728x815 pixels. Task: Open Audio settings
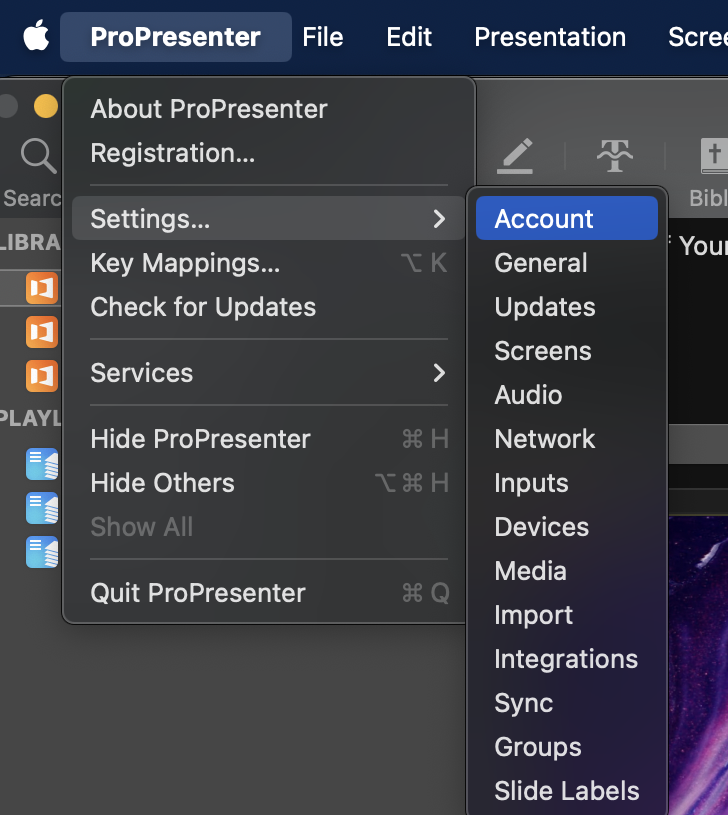pos(567,395)
